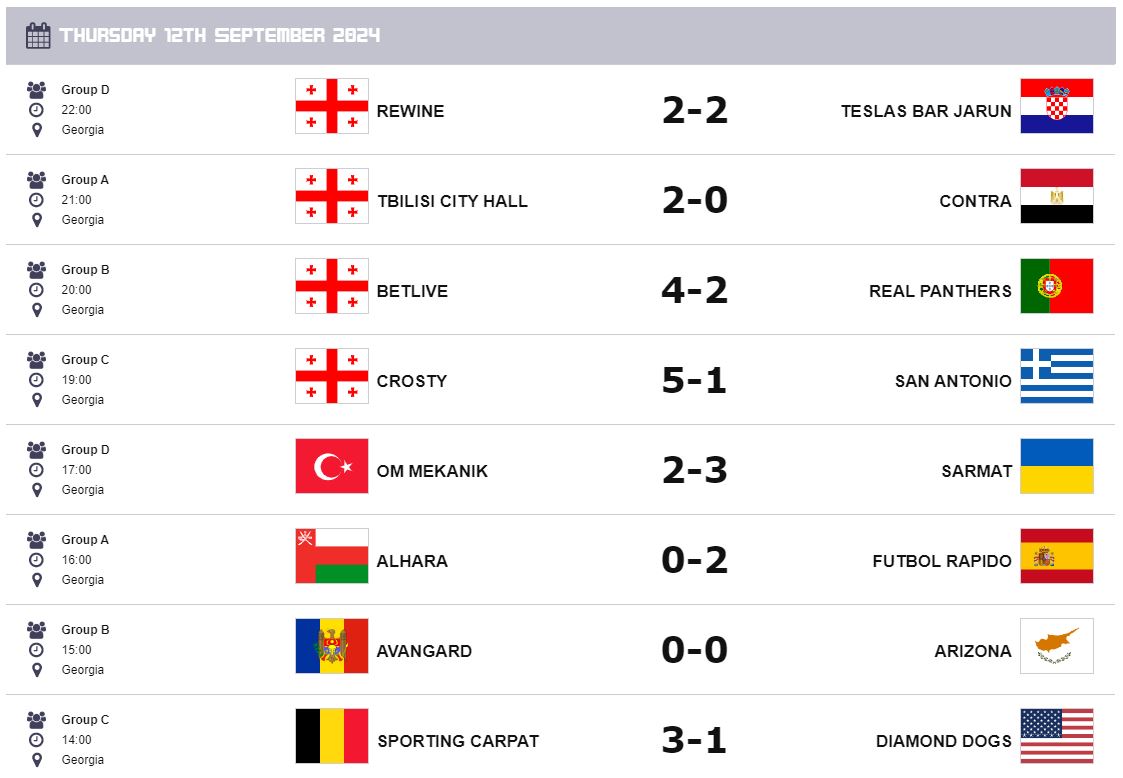Click the Turkey flag beside OM MEKANIK
This screenshot has height=778, width=1123.
coord(331,466)
